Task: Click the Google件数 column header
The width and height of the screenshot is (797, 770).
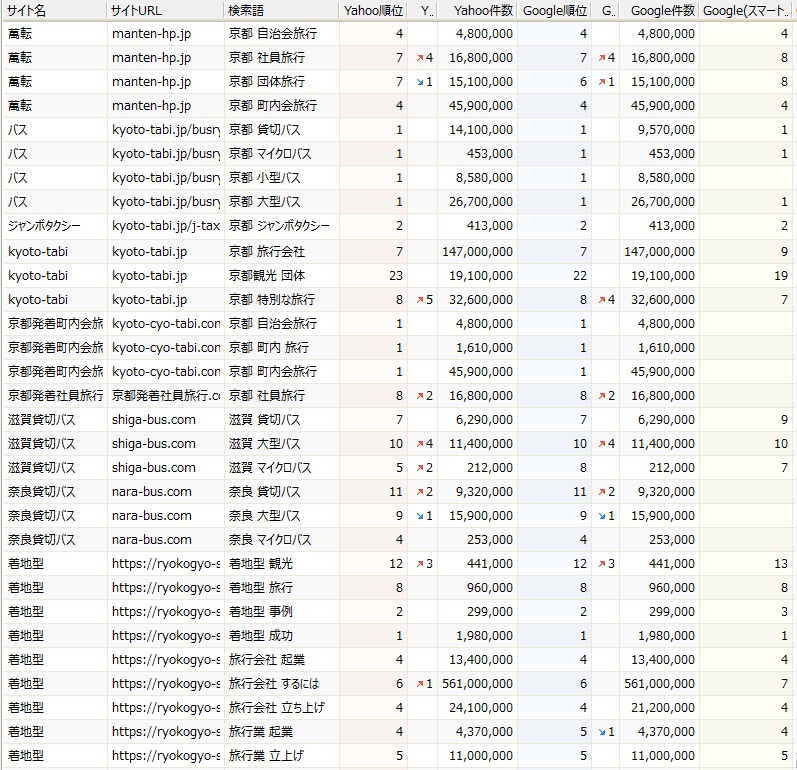Action: (x=658, y=10)
